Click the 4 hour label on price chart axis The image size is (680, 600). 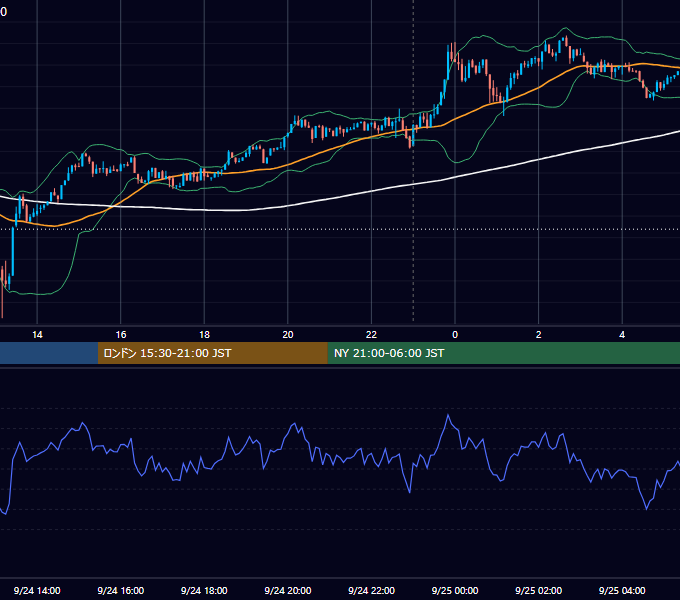click(x=622, y=335)
